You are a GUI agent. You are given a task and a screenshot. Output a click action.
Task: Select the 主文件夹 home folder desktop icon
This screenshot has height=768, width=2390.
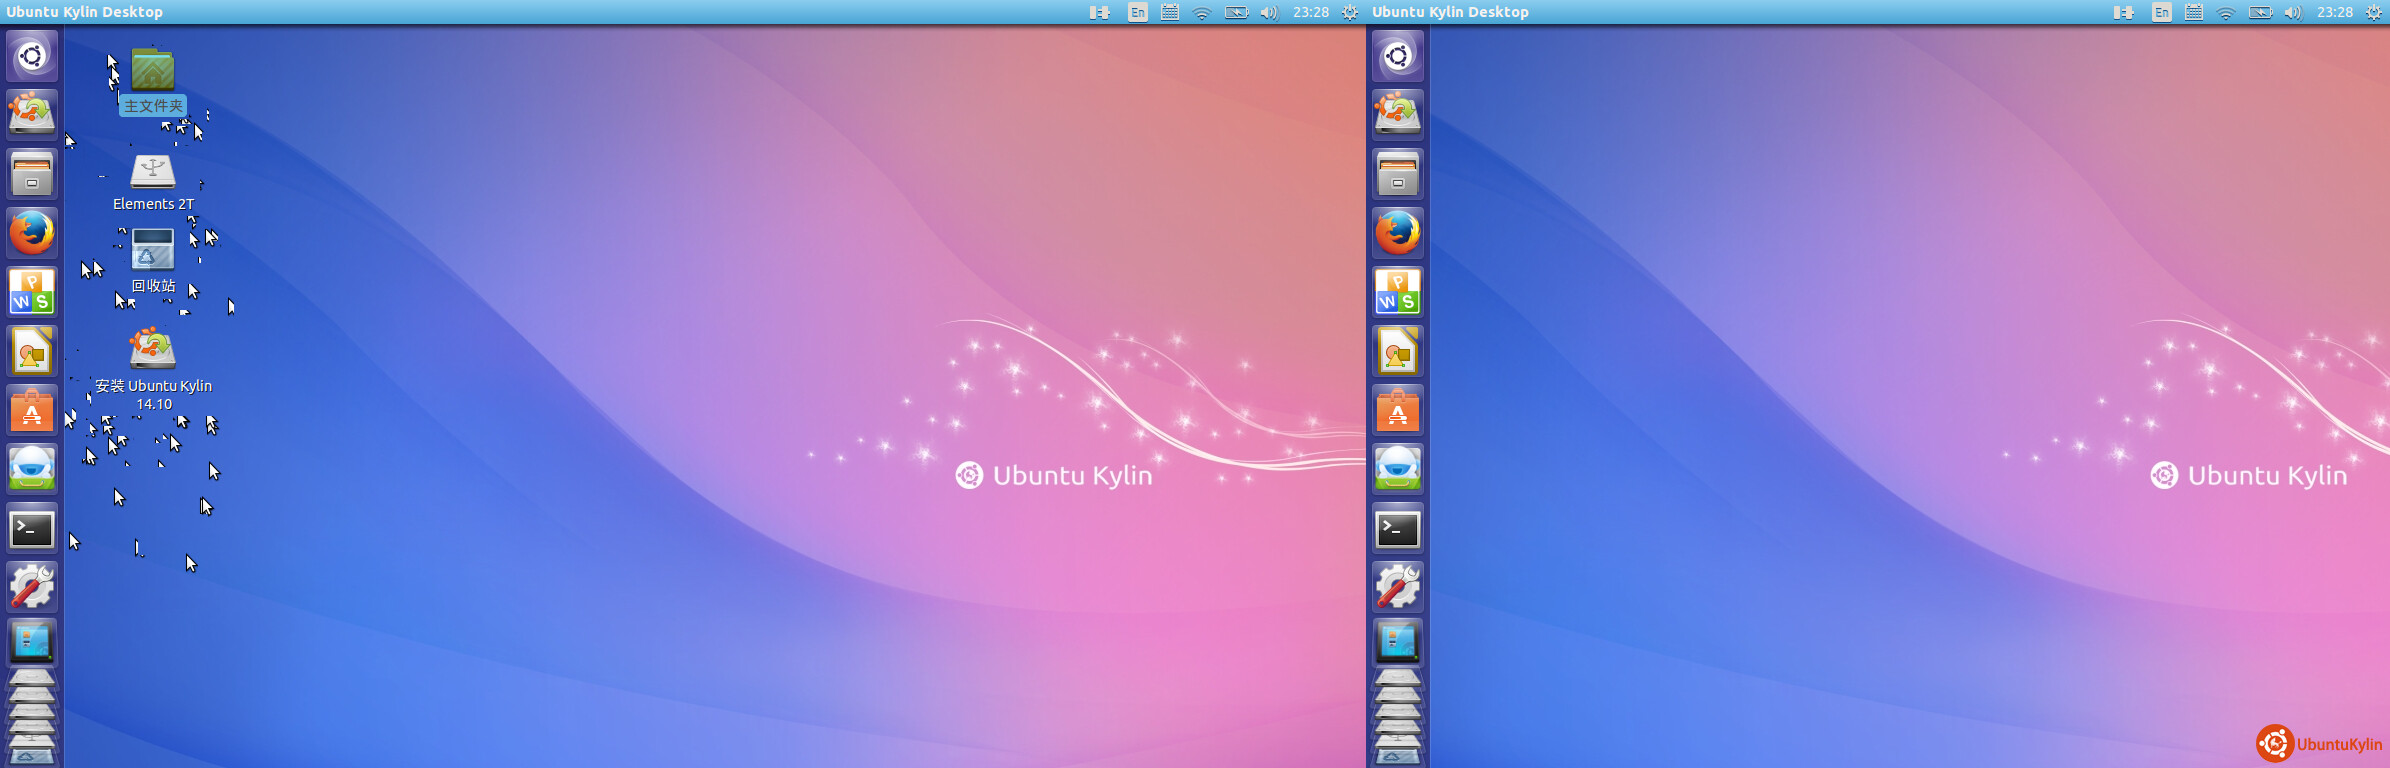pyautogui.click(x=153, y=71)
